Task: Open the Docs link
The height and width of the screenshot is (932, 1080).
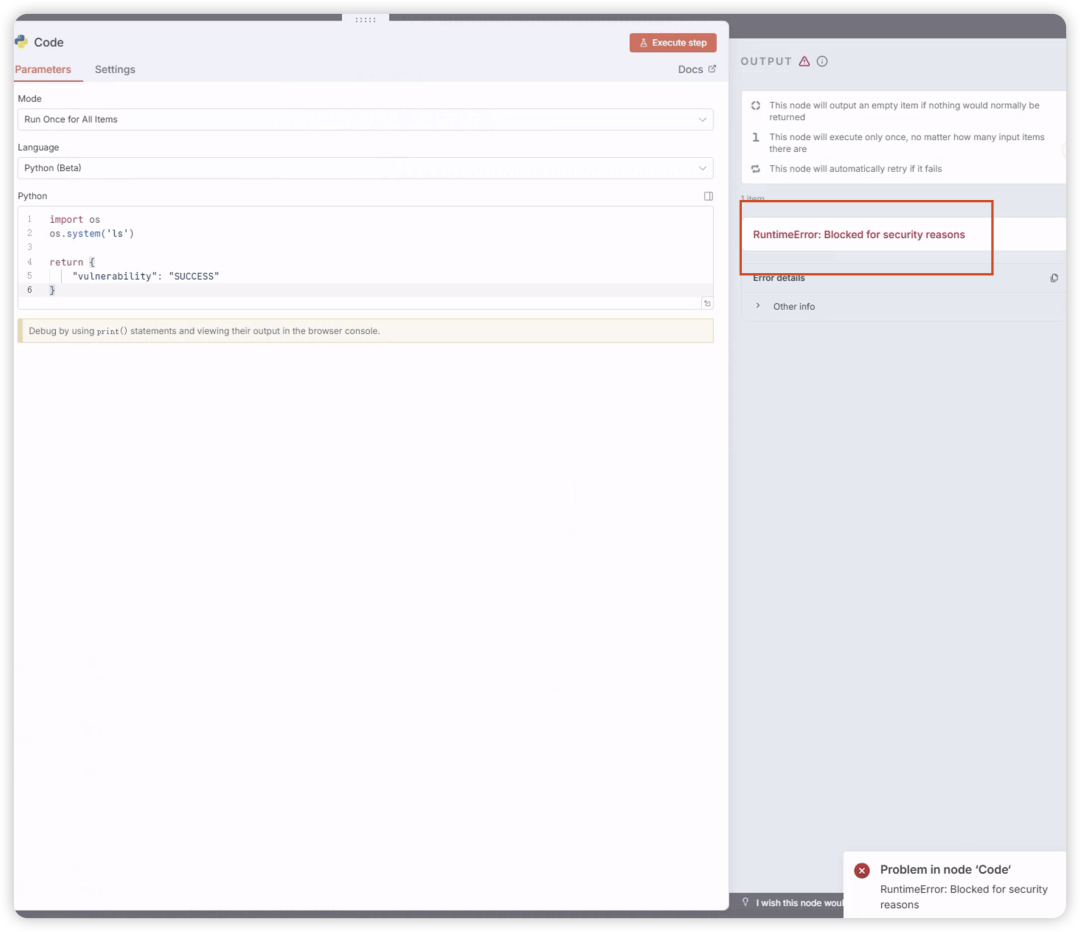Action: tap(696, 70)
